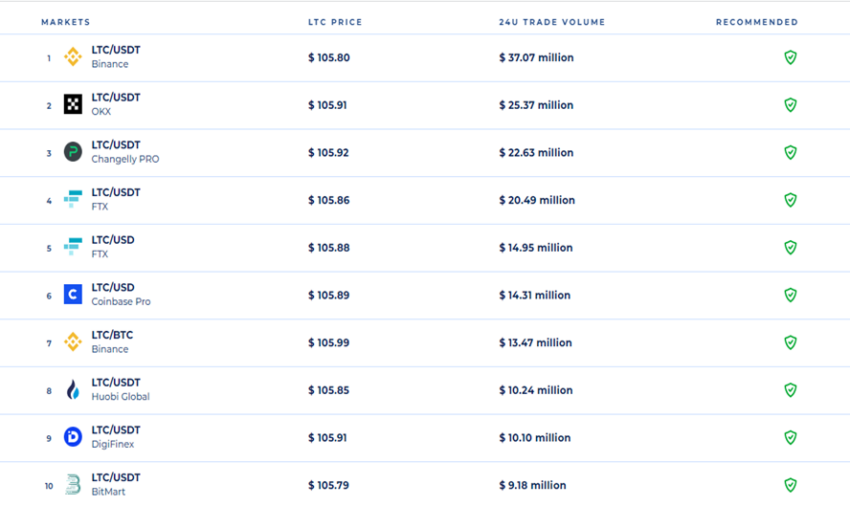This screenshot has height=506, width=850.
Task: Click the DigiFinex logo icon
Action: (x=73, y=437)
